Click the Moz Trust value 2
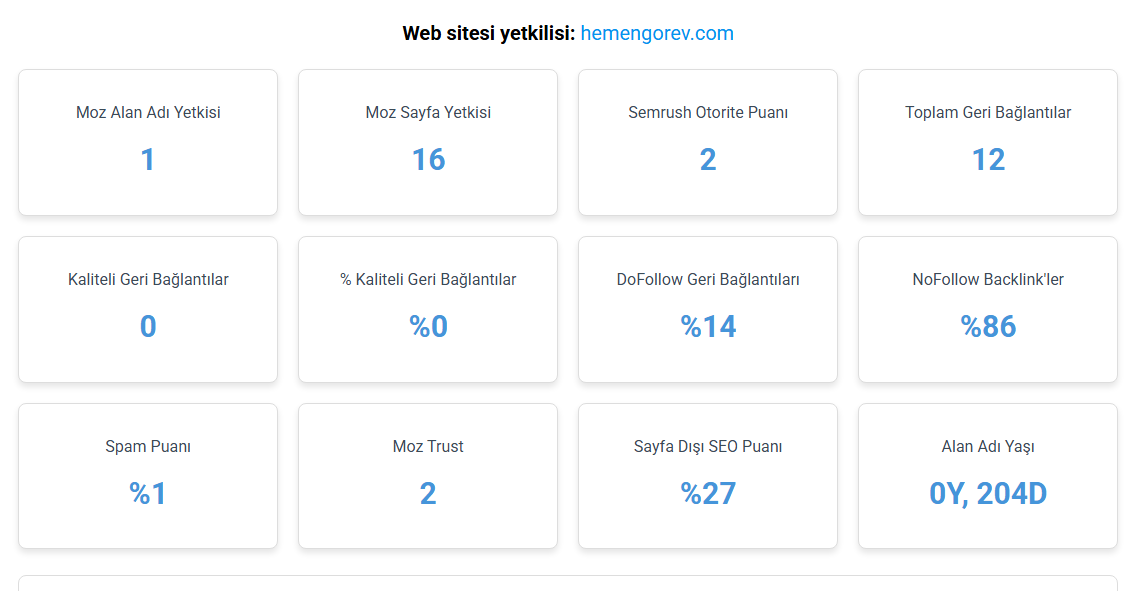Viewport: 1143px width, 591px height. tap(428, 493)
